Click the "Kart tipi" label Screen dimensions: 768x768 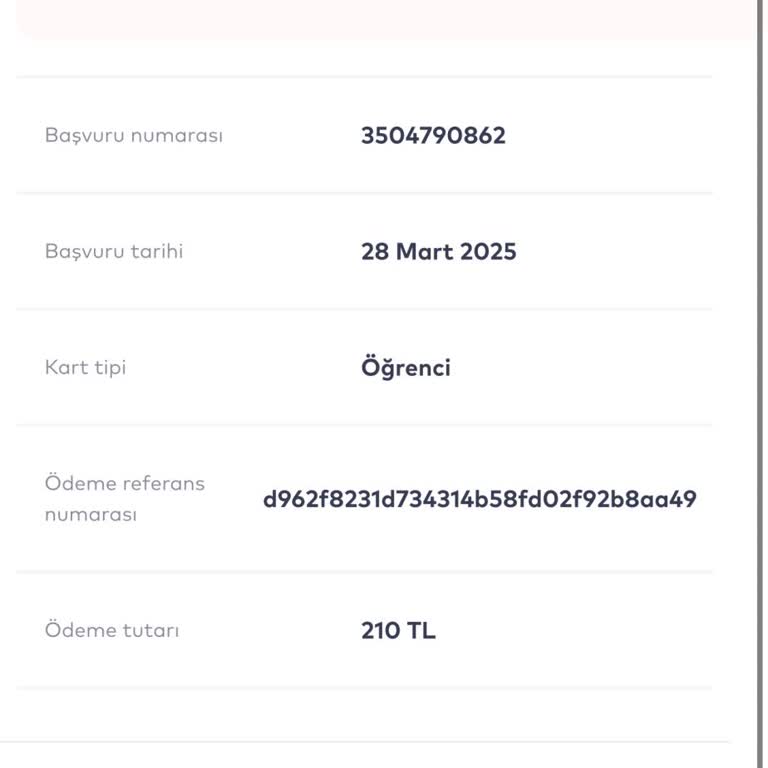pos(85,368)
